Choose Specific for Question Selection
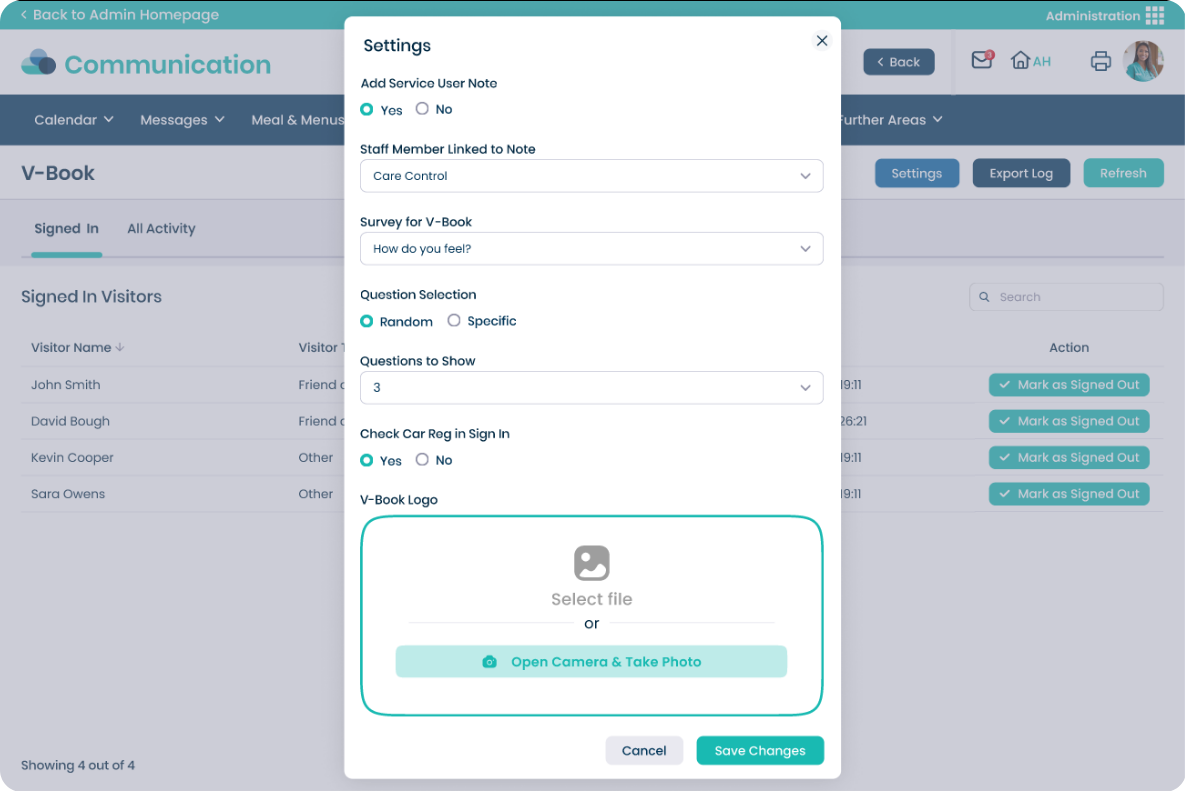This screenshot has width=1188, height=794. (x=453, y=320)
